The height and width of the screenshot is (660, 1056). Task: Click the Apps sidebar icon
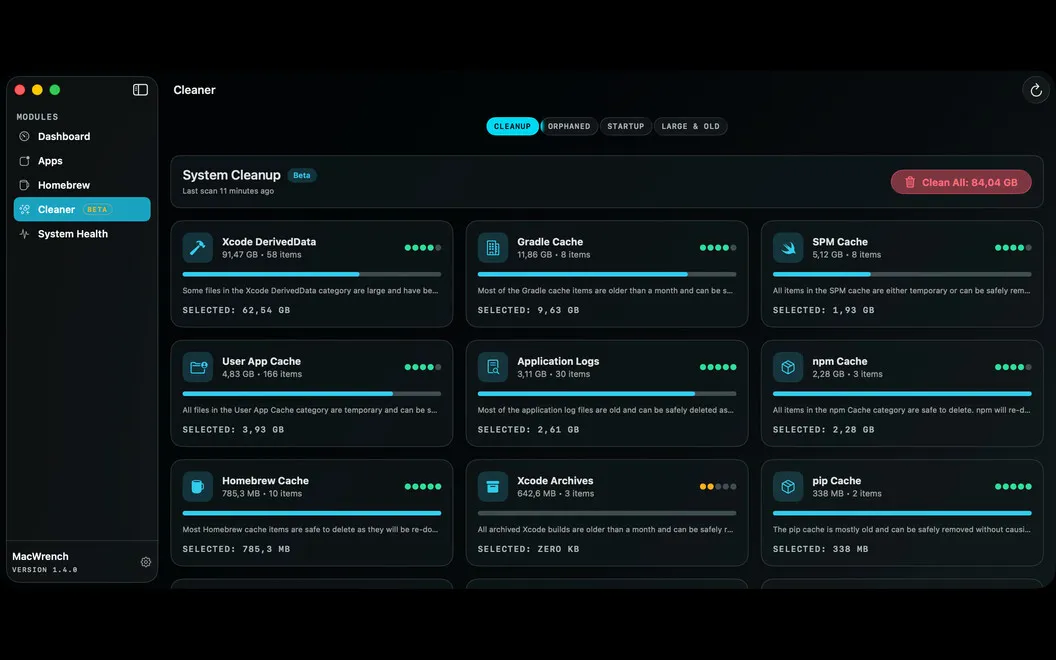coord(24,161)
